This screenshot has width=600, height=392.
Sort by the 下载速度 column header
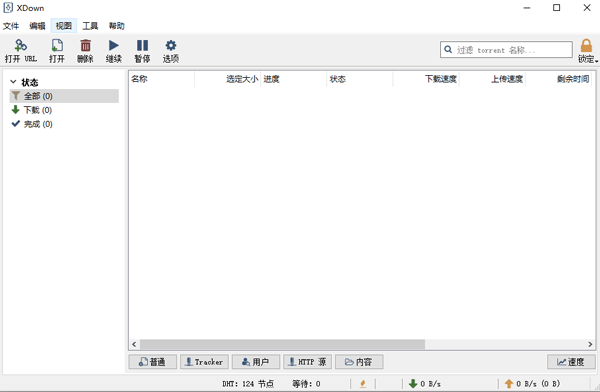[x=426, y=79]
